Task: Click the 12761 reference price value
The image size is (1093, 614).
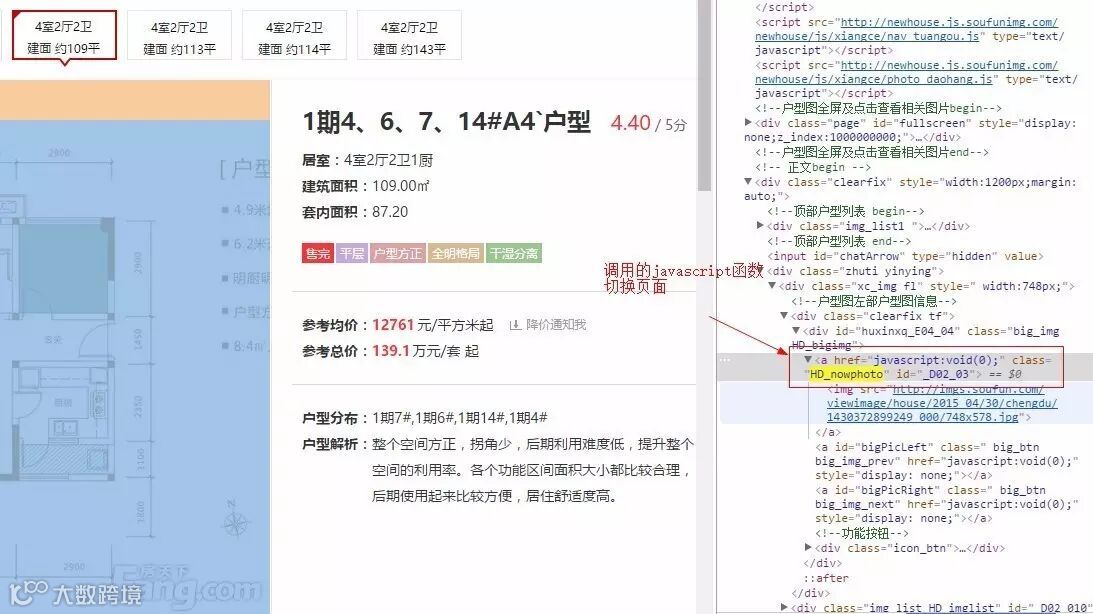Action: pyautogui.click(x=392, y=325)
